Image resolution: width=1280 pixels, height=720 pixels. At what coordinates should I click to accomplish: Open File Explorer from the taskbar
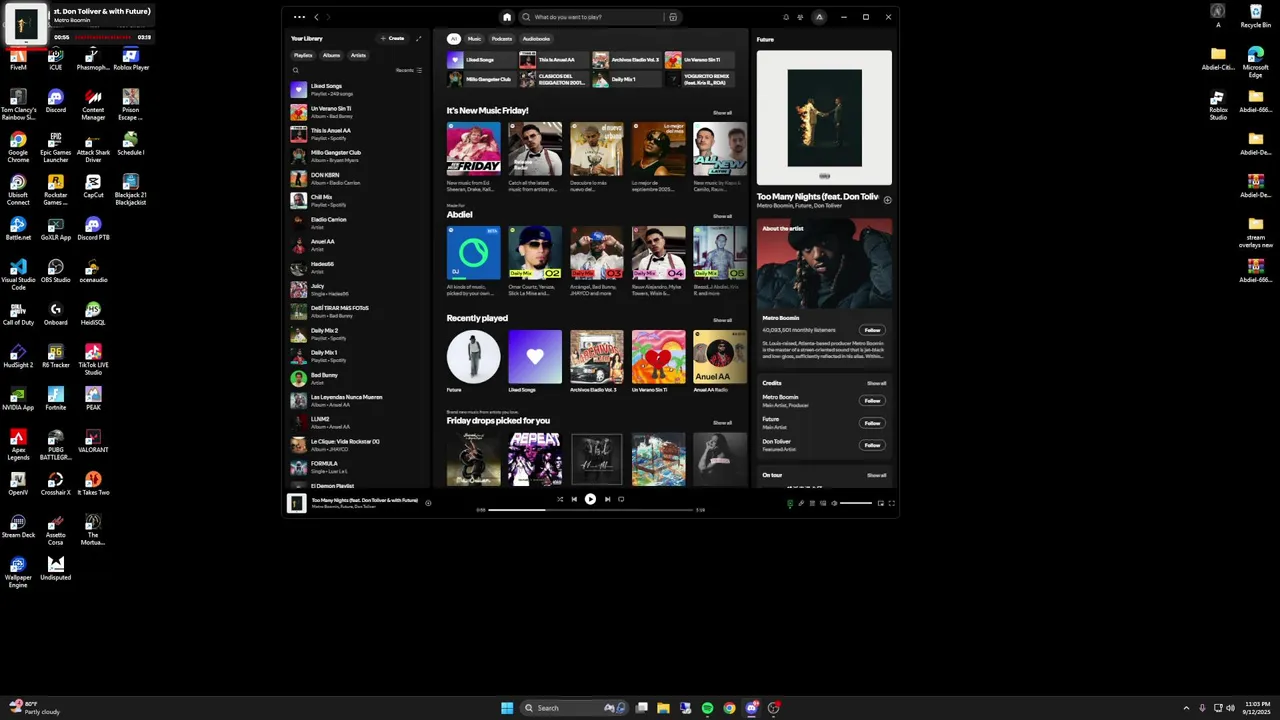coord(663,708)
